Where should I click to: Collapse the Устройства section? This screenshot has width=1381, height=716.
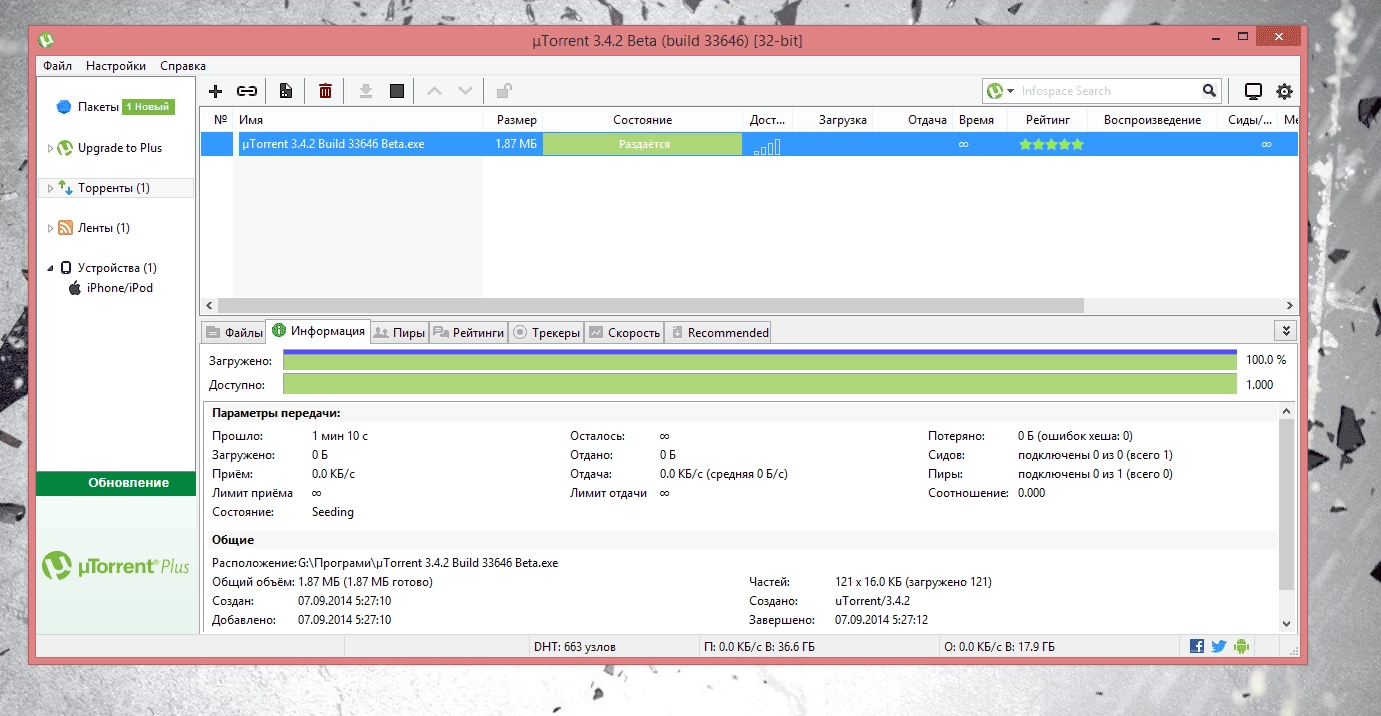point(50,267)
